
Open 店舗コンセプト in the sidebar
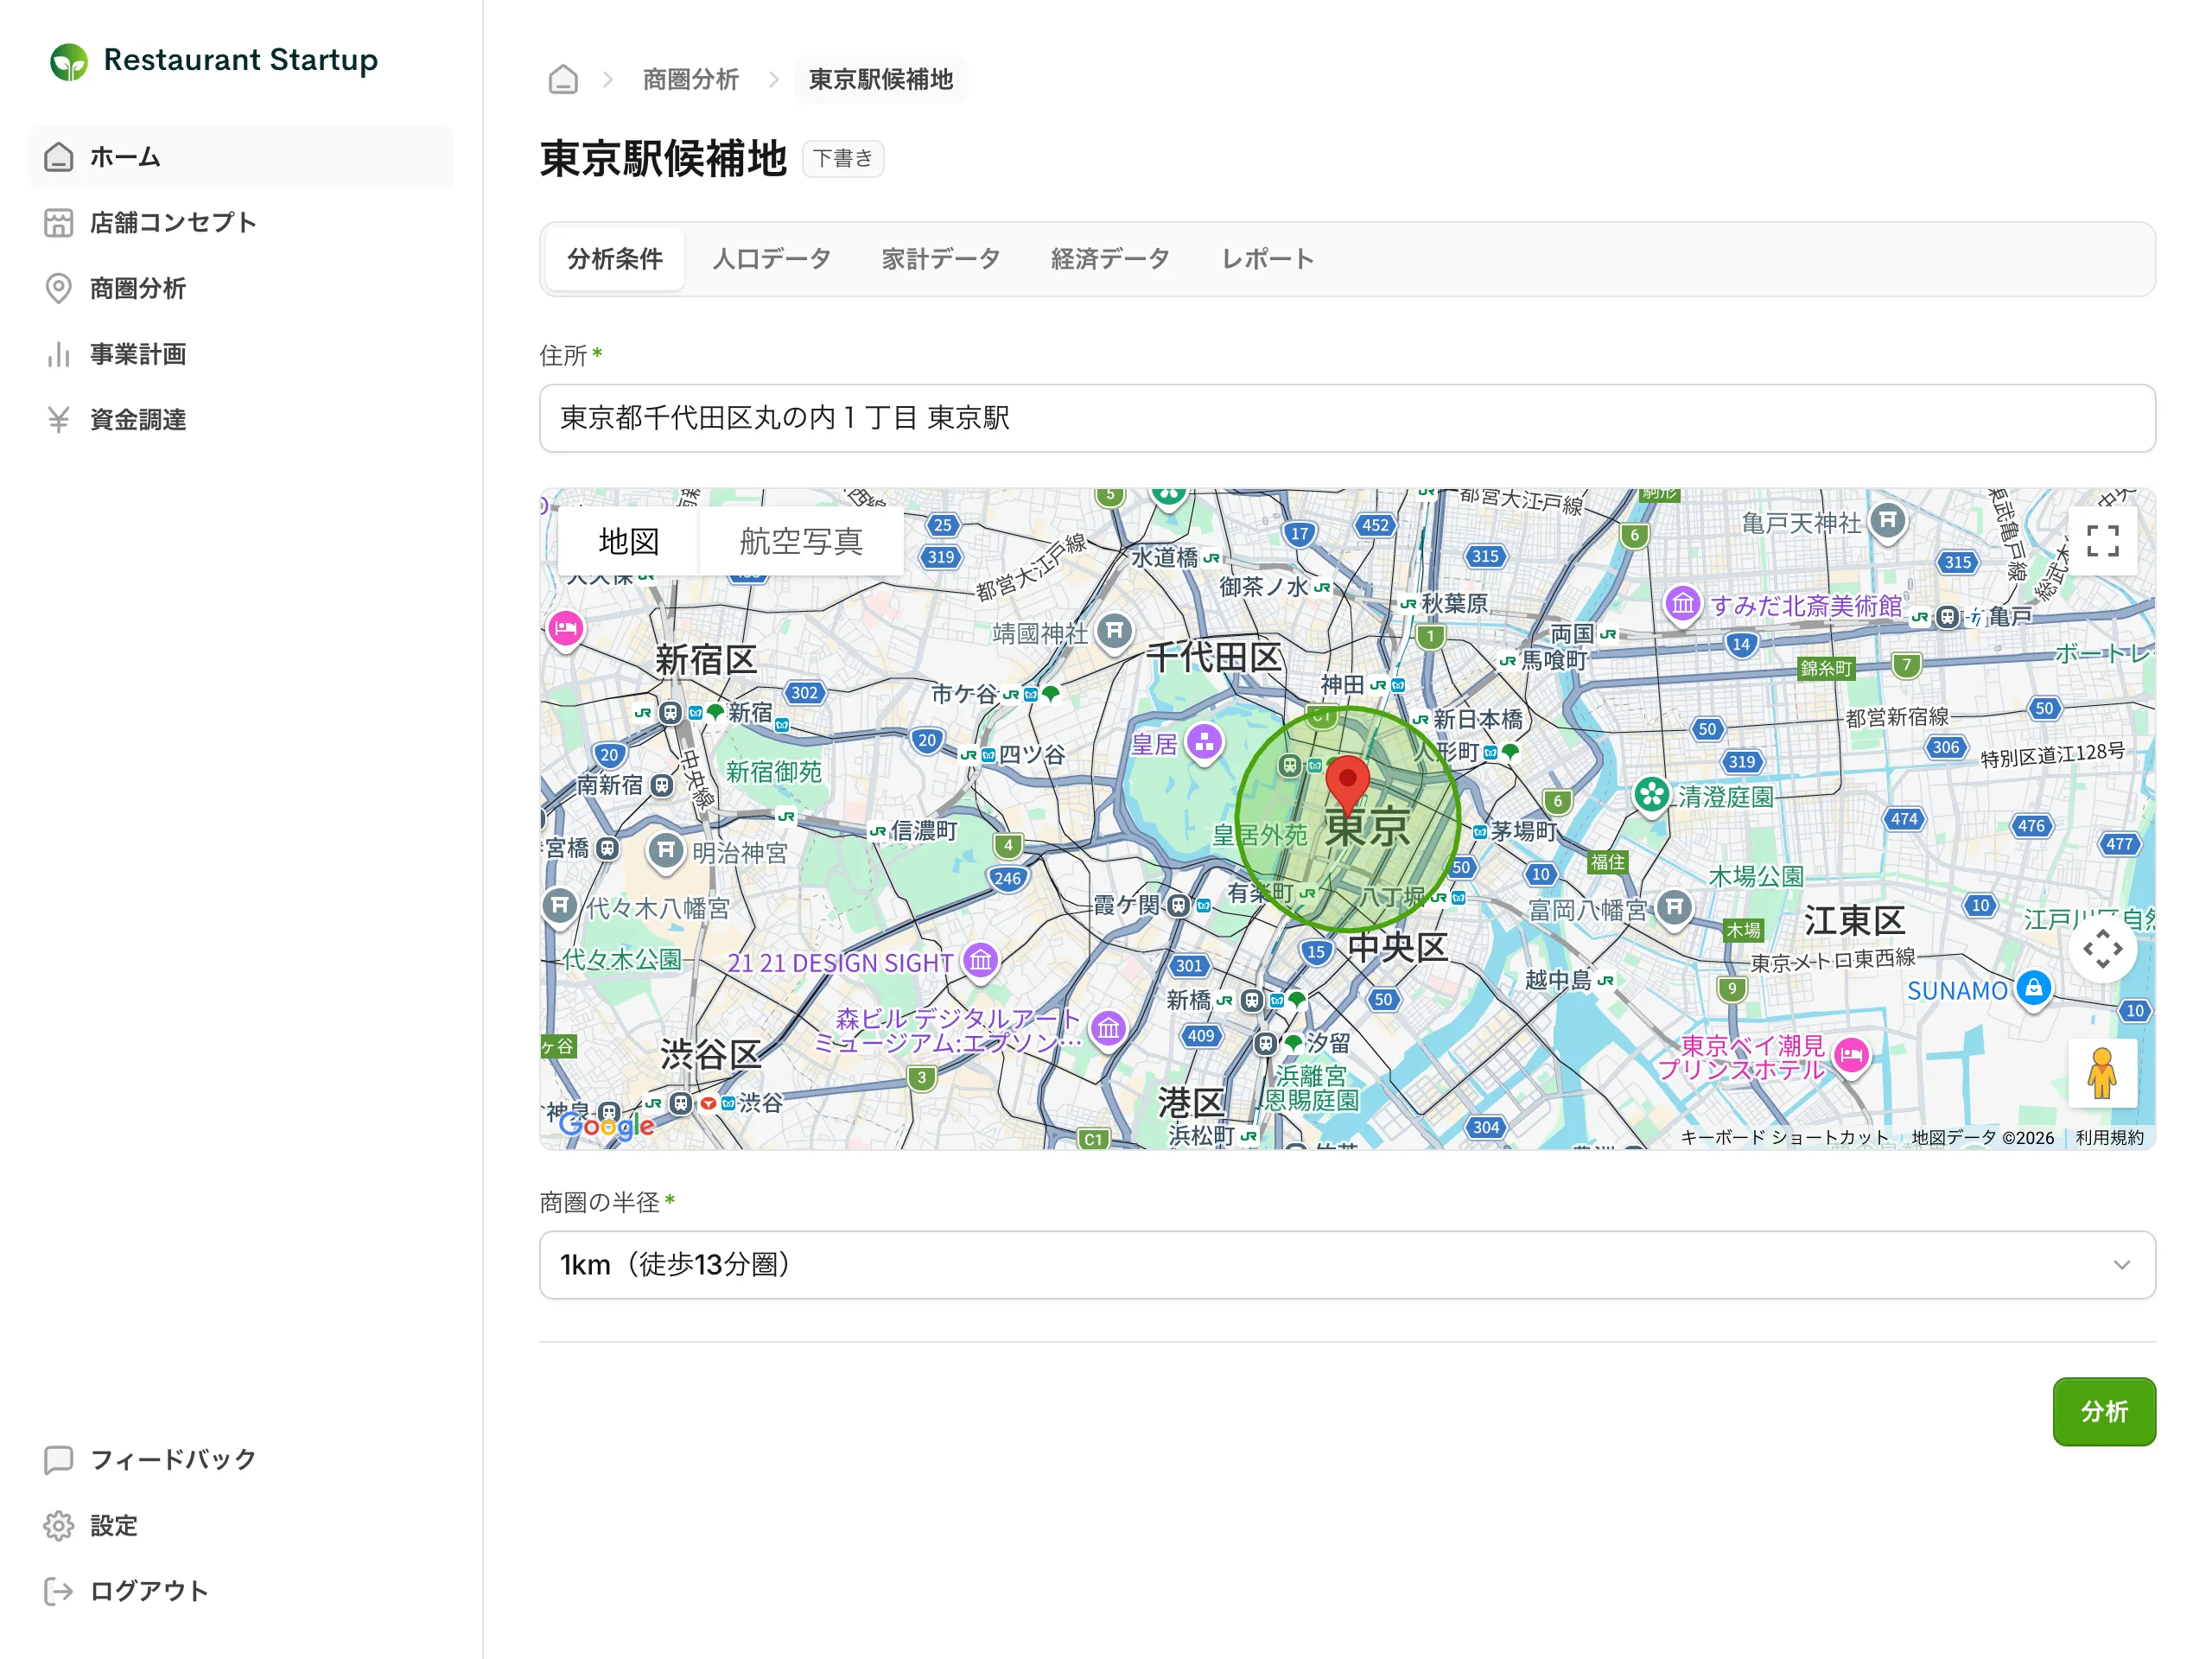[241, 222]
